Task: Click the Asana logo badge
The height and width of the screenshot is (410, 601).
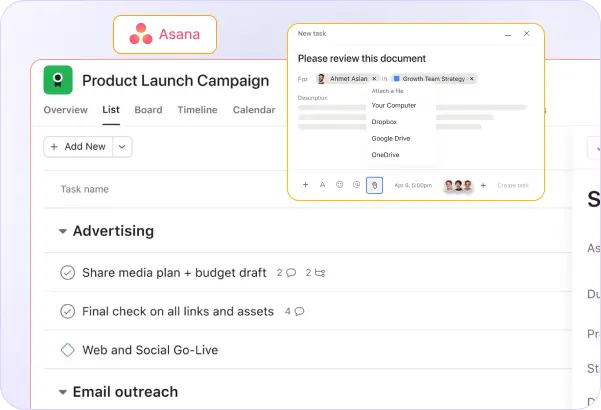Action: coord(165,34)
